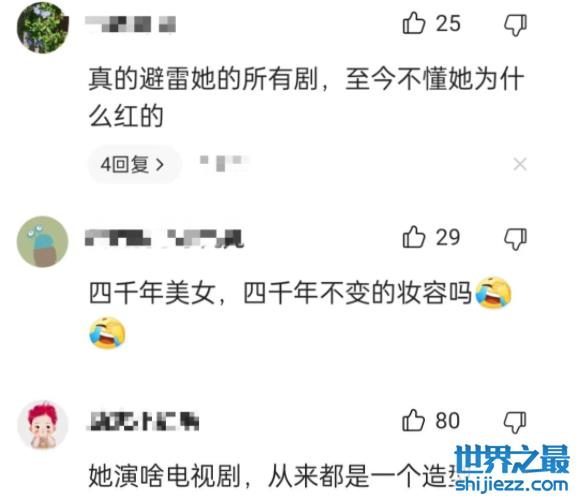Screen dimensions: 579x499
Task: Like the comment with 80 likes
Action: [x=414, y=420]
